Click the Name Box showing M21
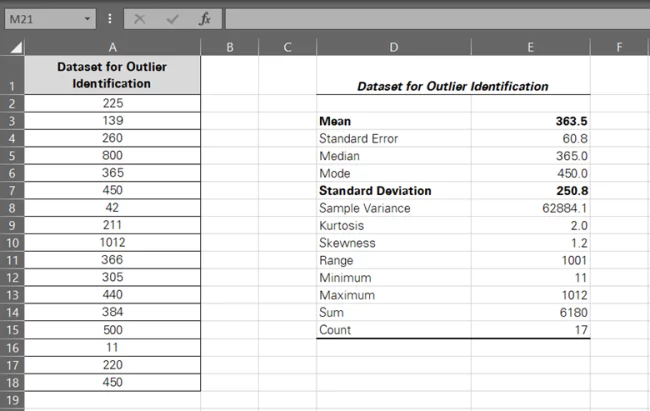650x411 pixels. coord(50,19)
